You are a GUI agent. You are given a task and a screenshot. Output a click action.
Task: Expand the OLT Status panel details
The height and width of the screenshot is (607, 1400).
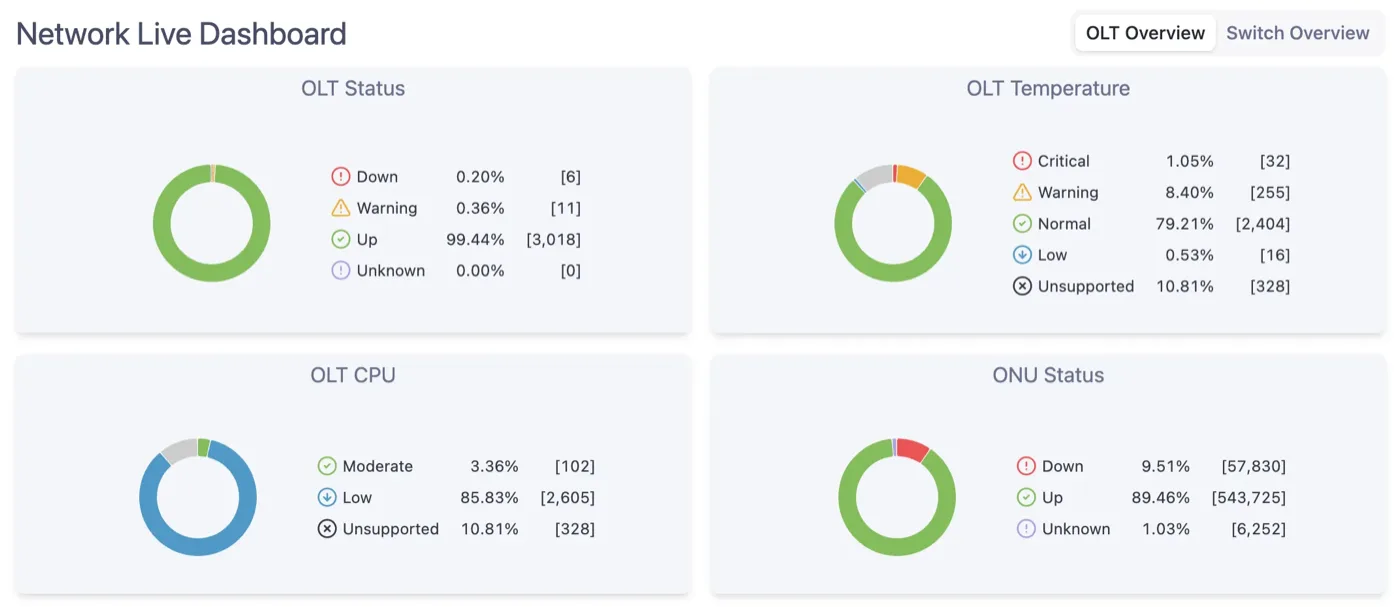pos(353,88)
